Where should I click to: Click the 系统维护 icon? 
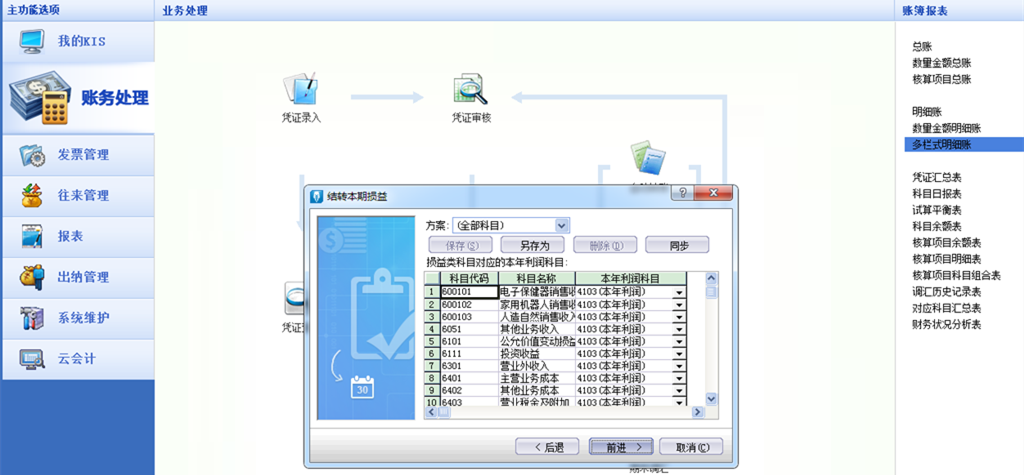pyautogui.click(x=32, y=318)
